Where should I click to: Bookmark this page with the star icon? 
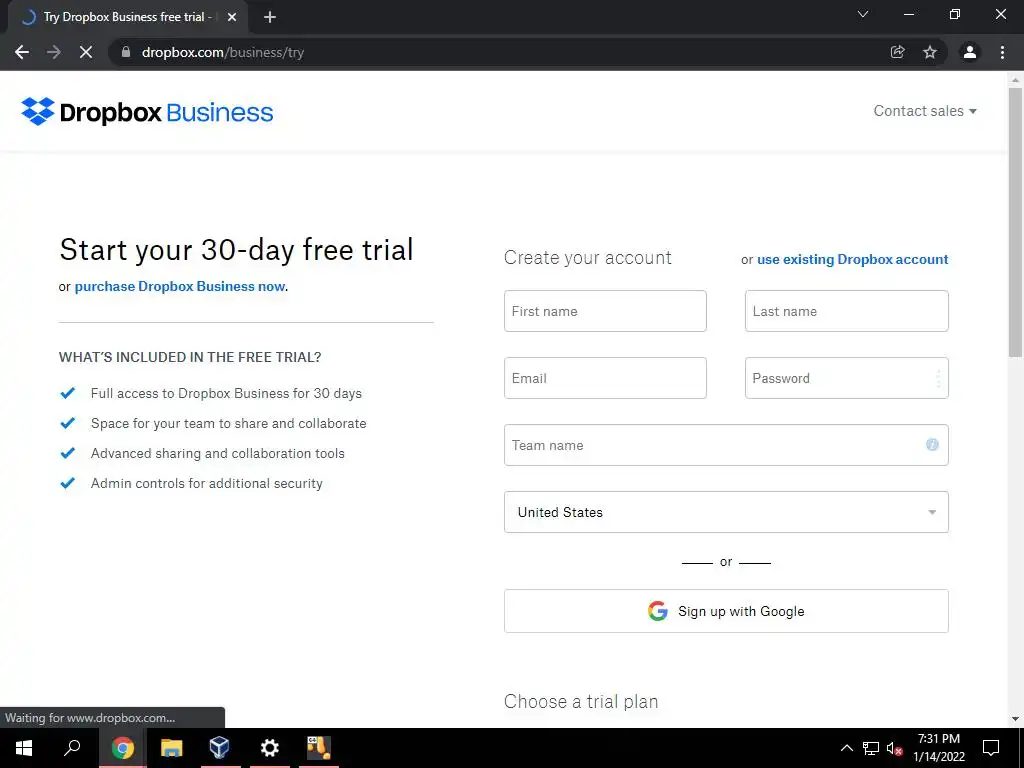coord(930,52)
